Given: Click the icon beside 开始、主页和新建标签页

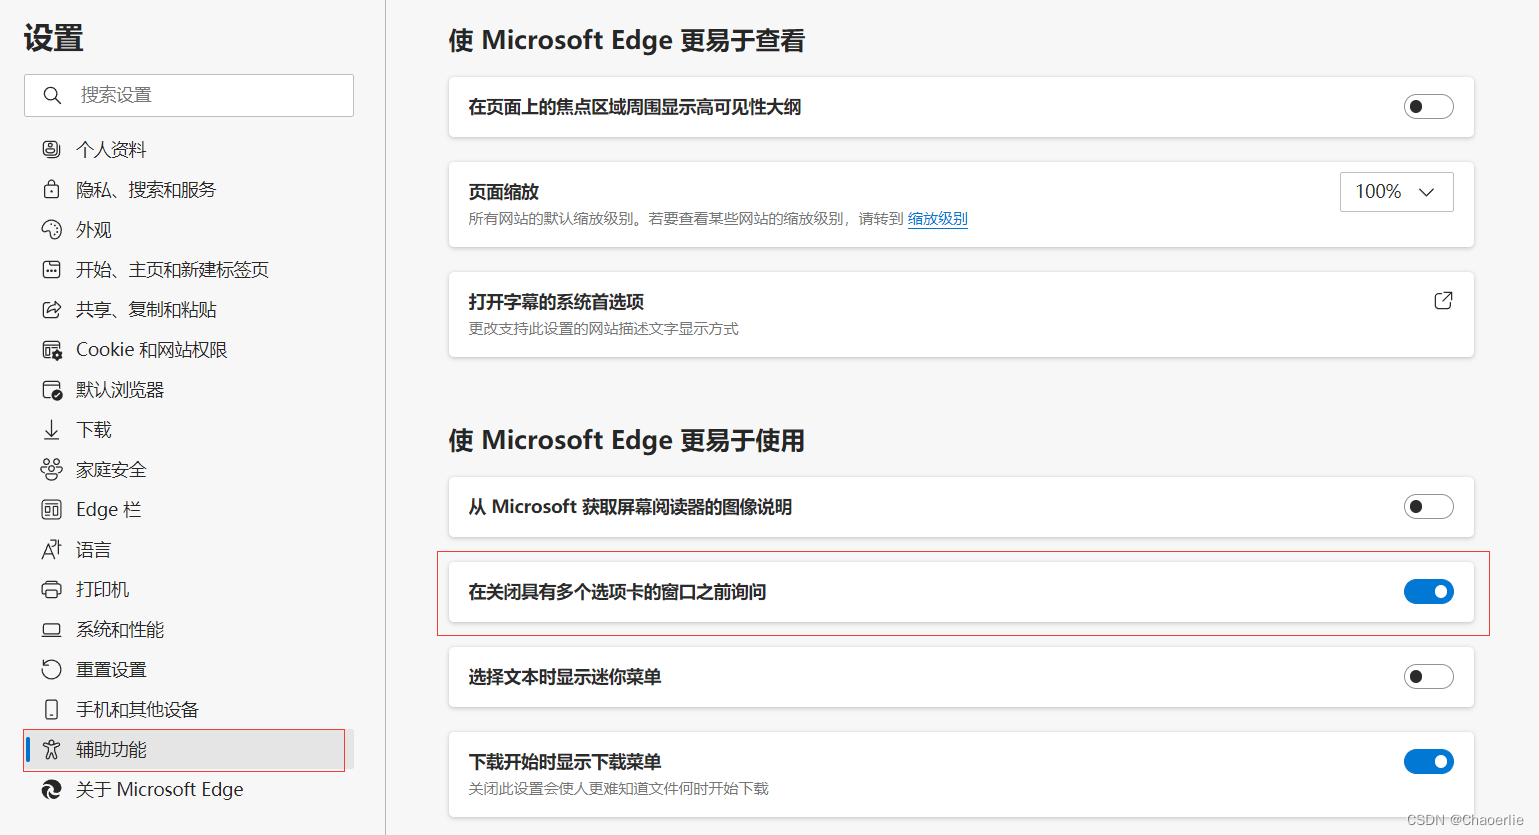Looking at the screenshot, I should (x=51, y=269).
